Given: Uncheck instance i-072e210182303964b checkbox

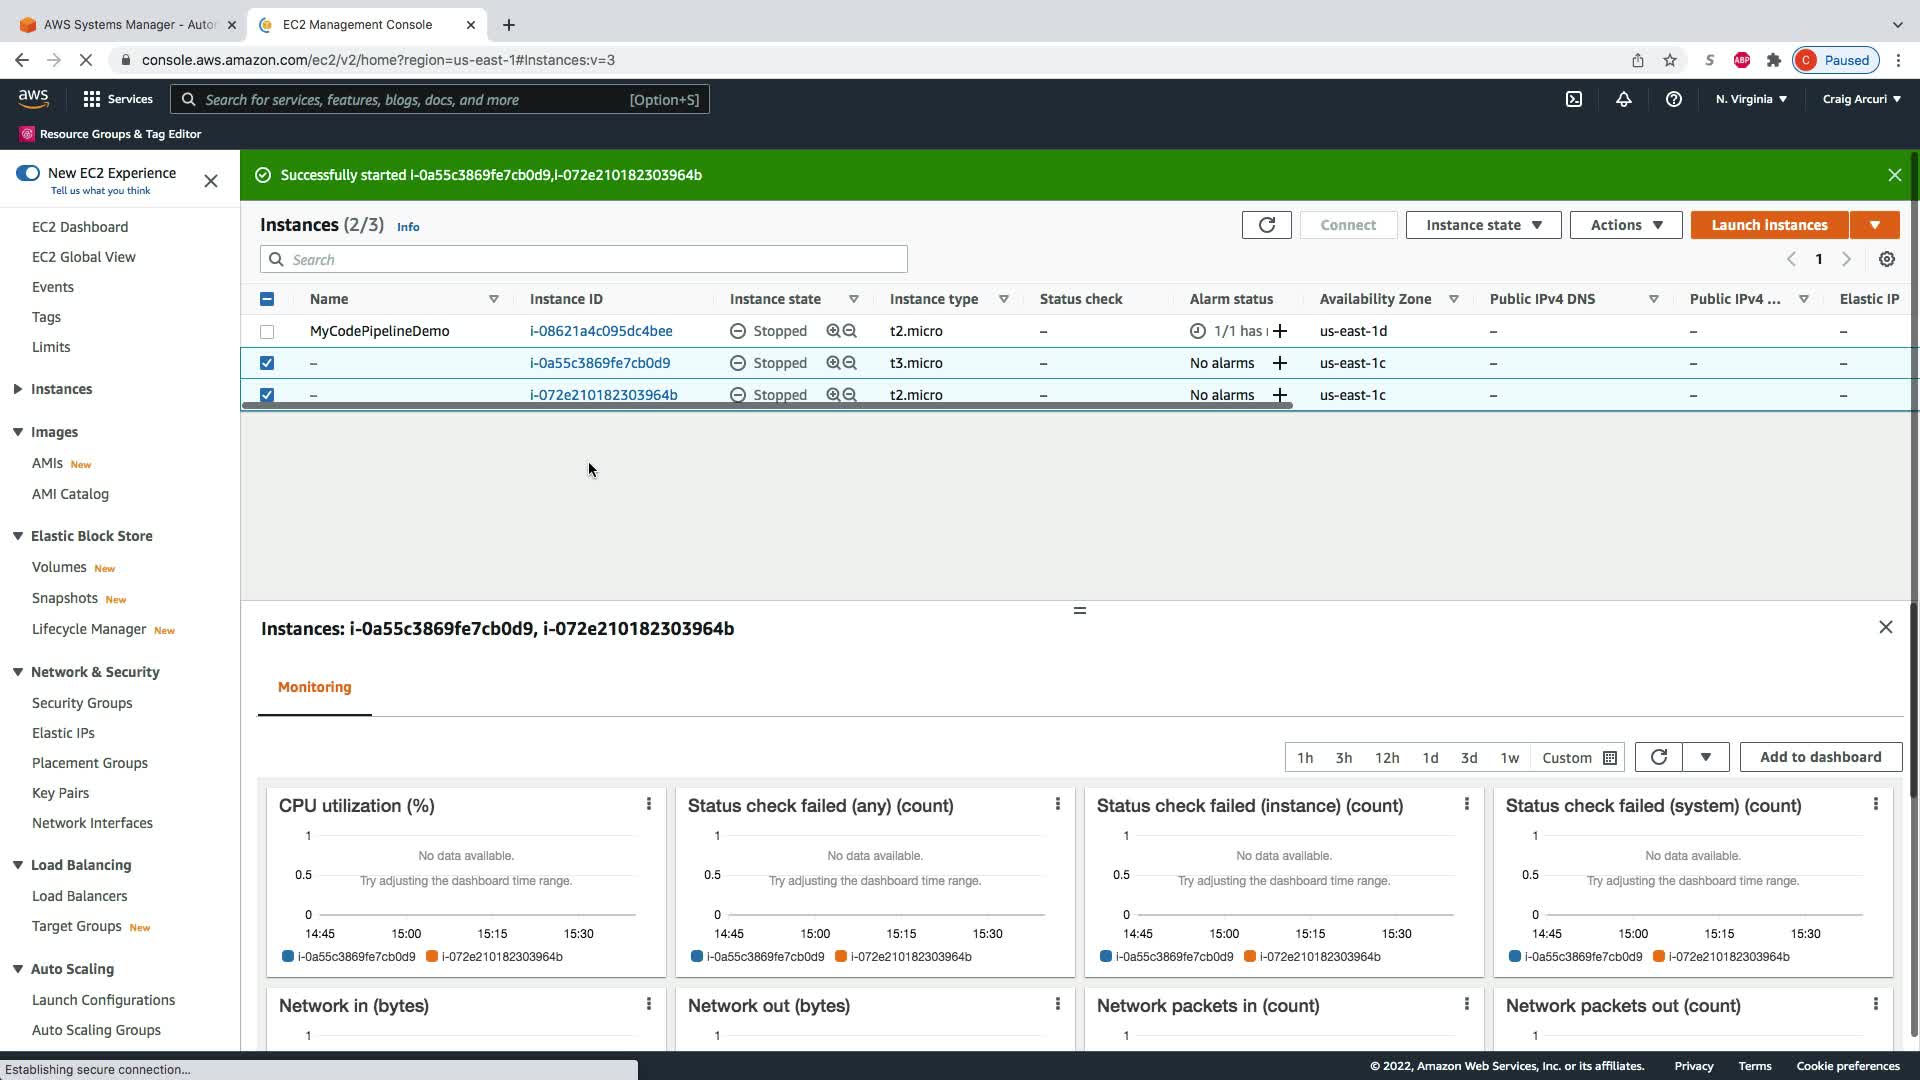Looking at the screenshot, I should coord(267,395).
